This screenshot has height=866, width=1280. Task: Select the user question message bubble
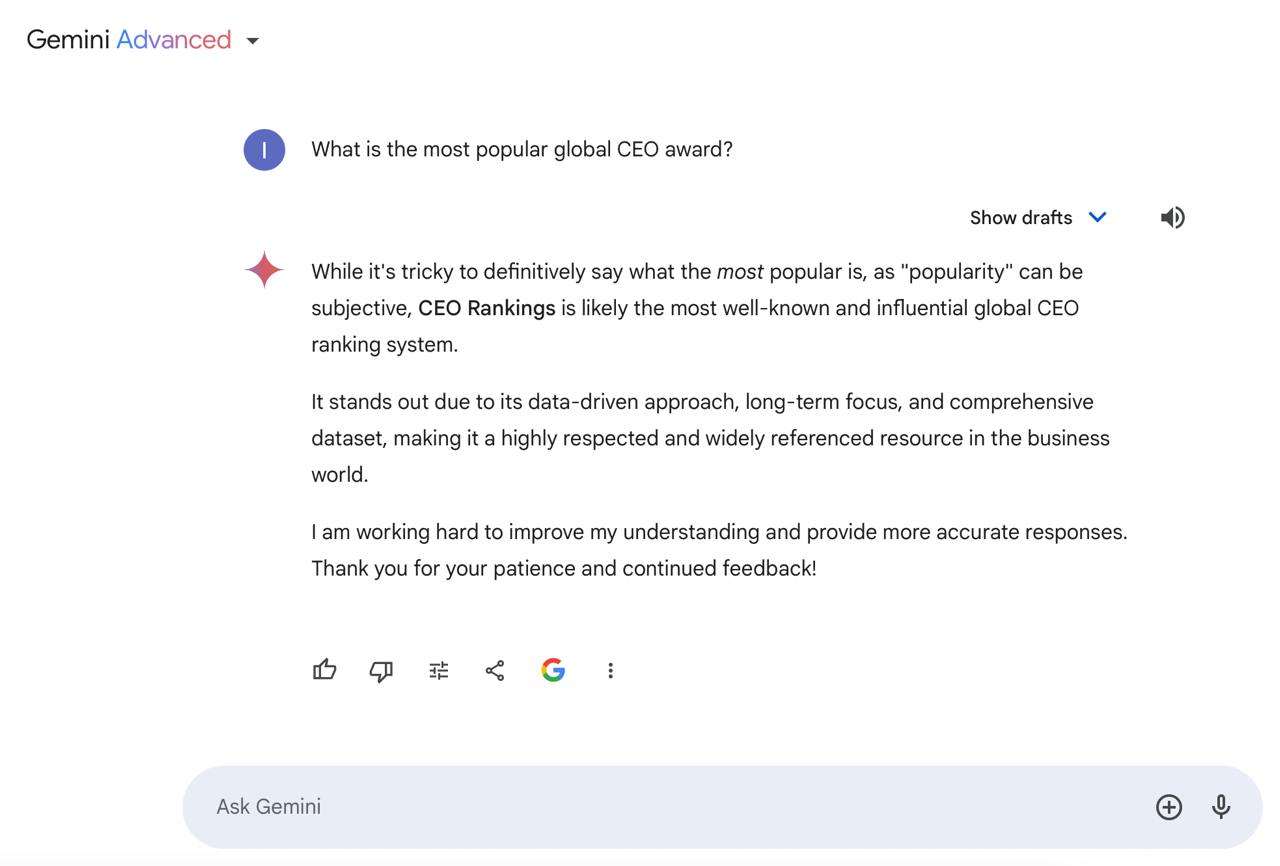pos(521,149)
